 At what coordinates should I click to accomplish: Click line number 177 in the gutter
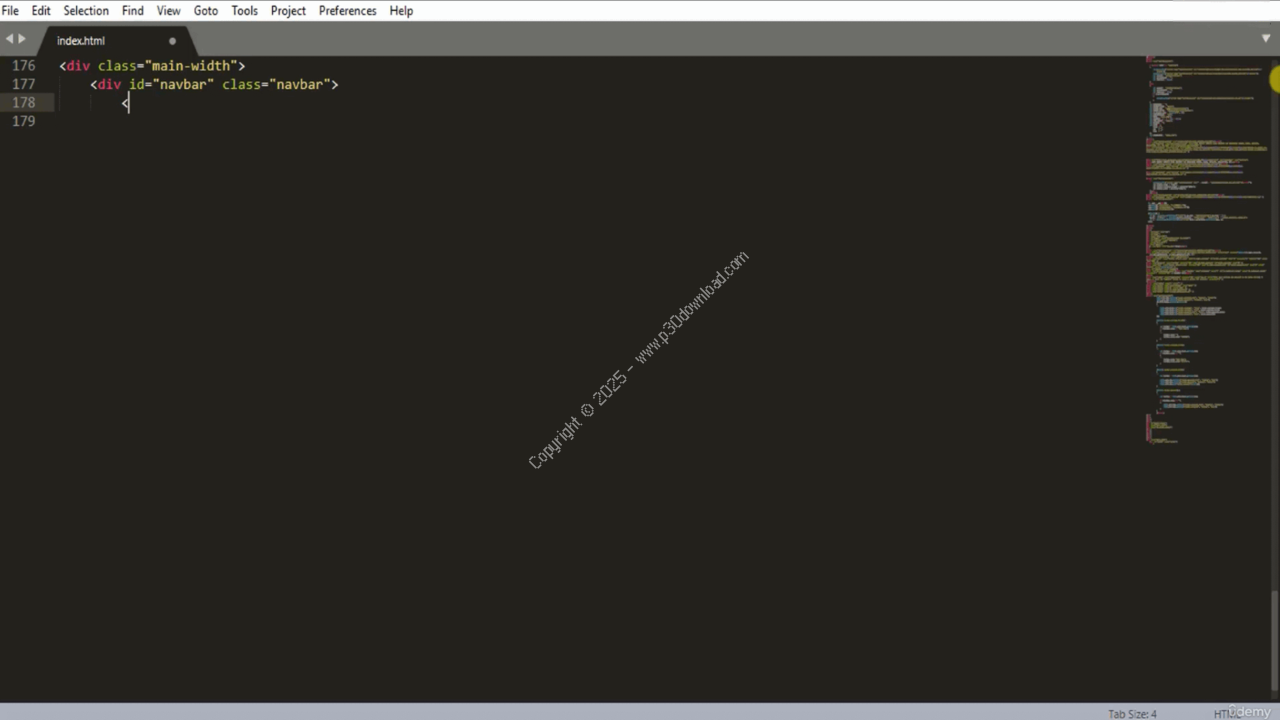23,84
